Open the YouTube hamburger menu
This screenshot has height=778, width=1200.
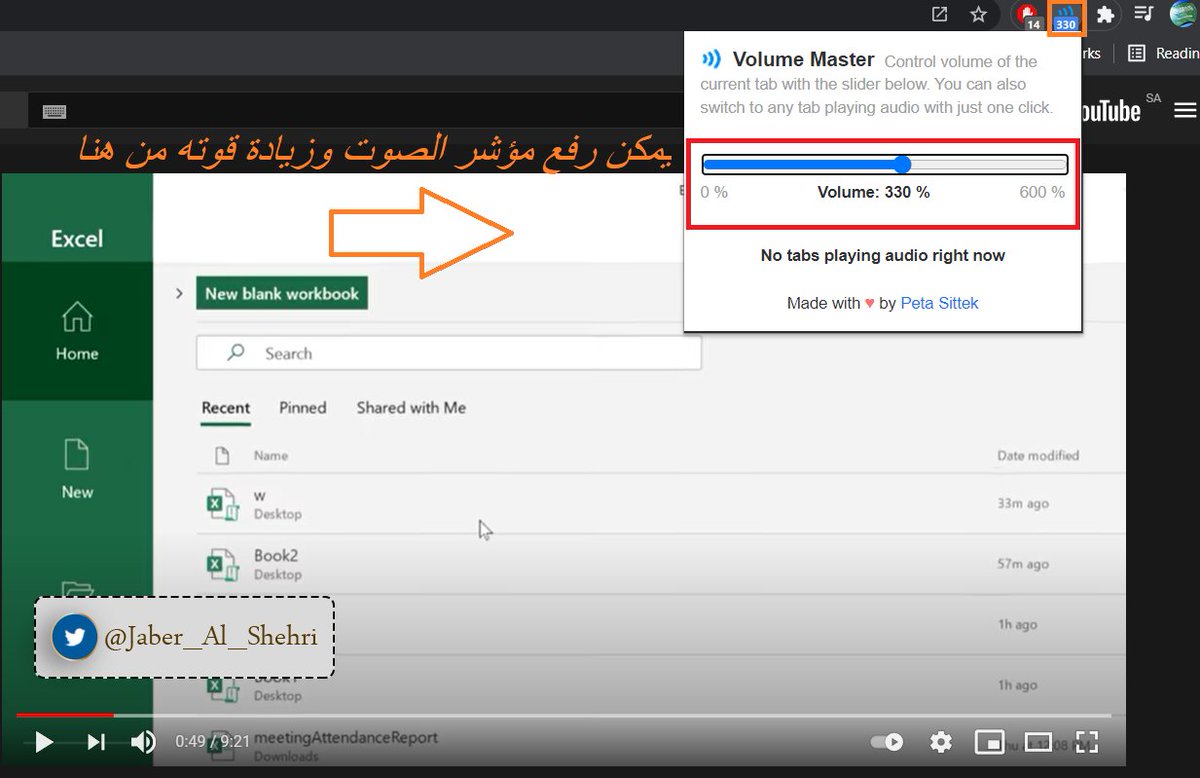(x=1185, y=110)
